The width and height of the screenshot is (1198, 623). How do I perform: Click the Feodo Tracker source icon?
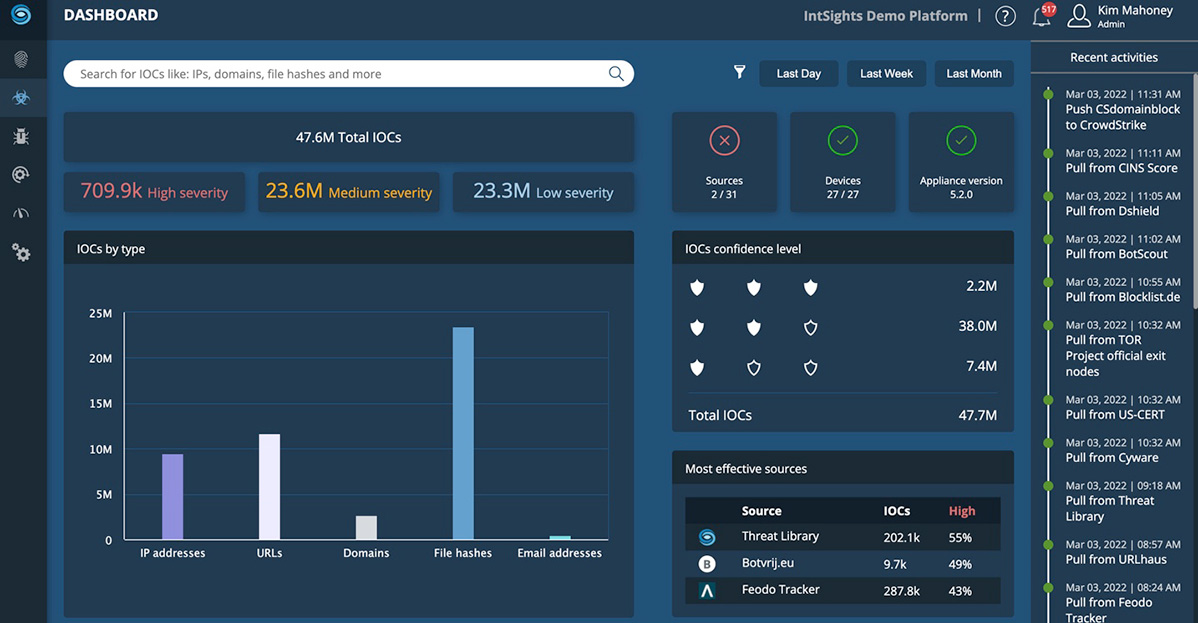[x=707, y=590]
